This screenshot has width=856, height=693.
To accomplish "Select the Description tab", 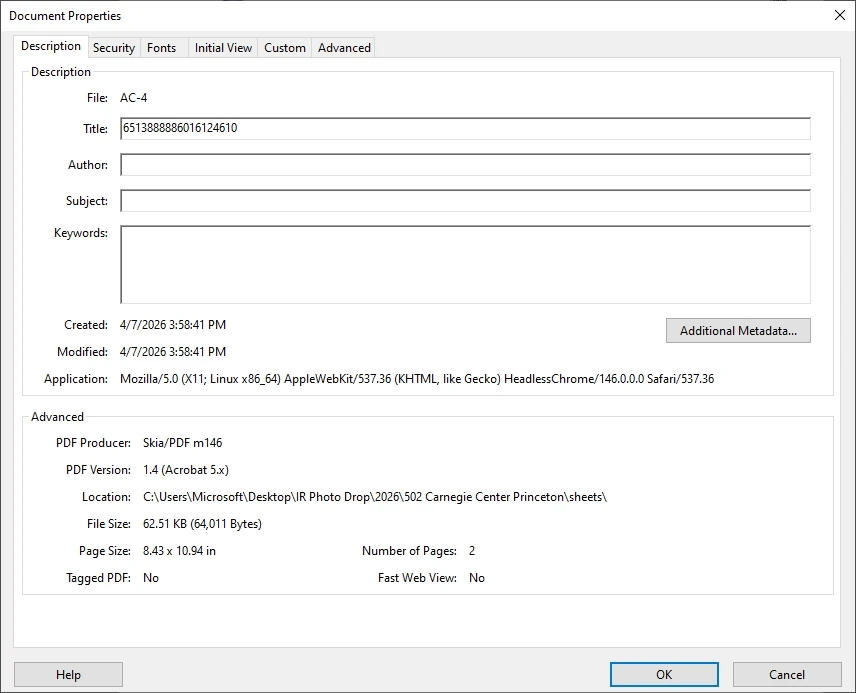I will pos(51,46).
